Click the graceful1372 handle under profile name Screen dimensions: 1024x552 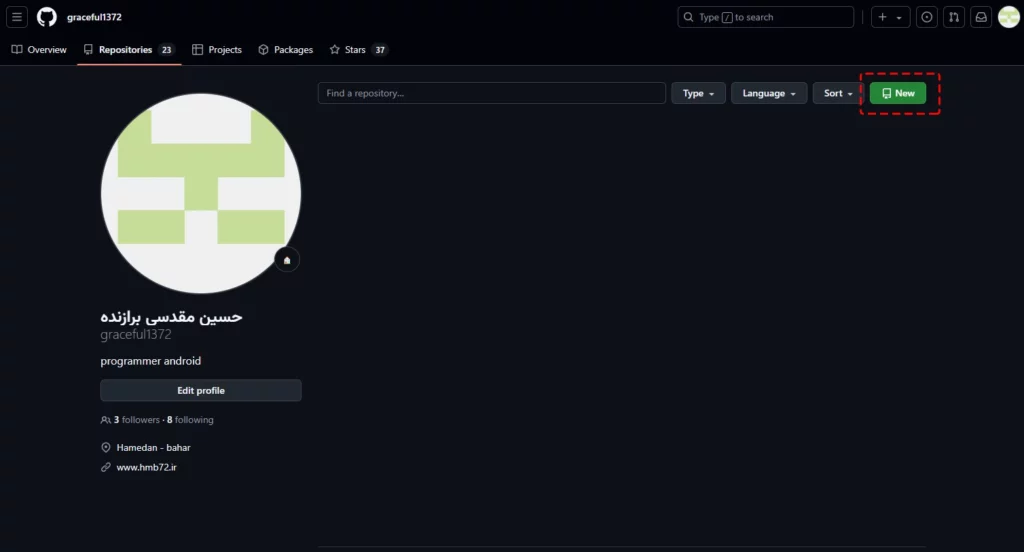coord(136,334)
